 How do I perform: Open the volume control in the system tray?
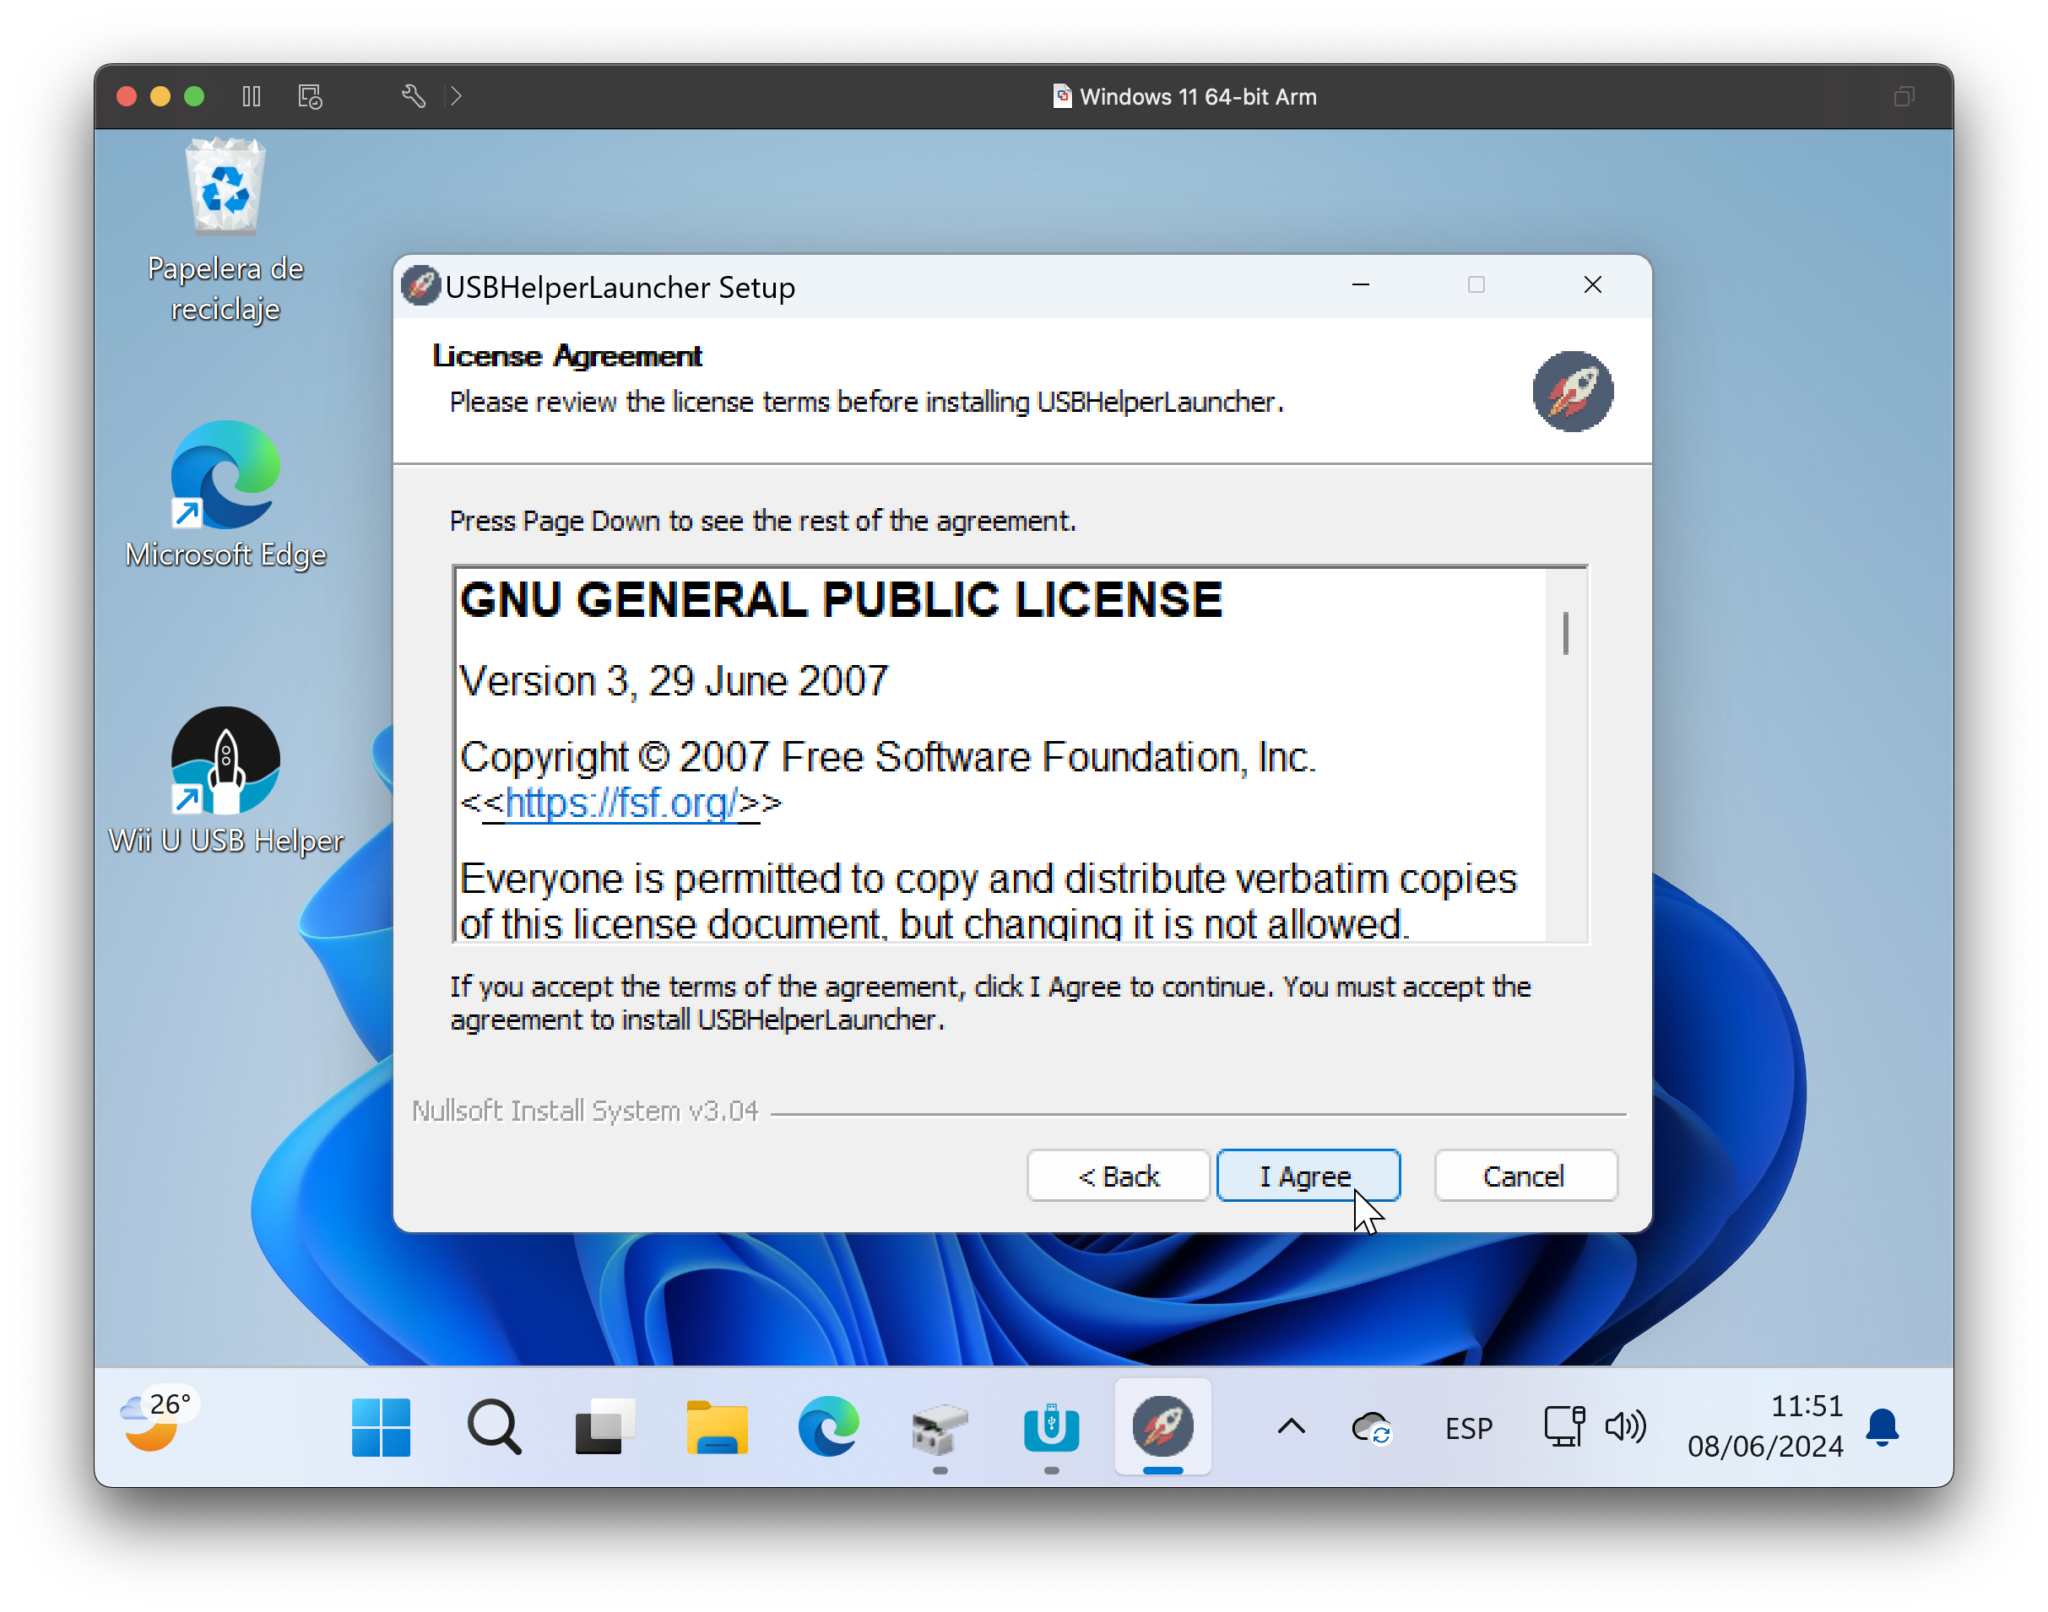(1625, 1427)
